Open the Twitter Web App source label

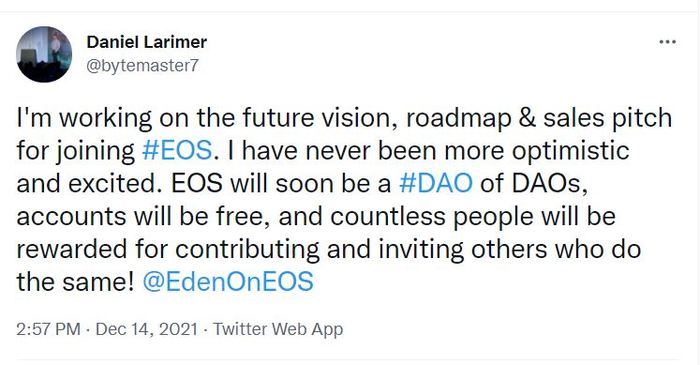coord(278,329)
